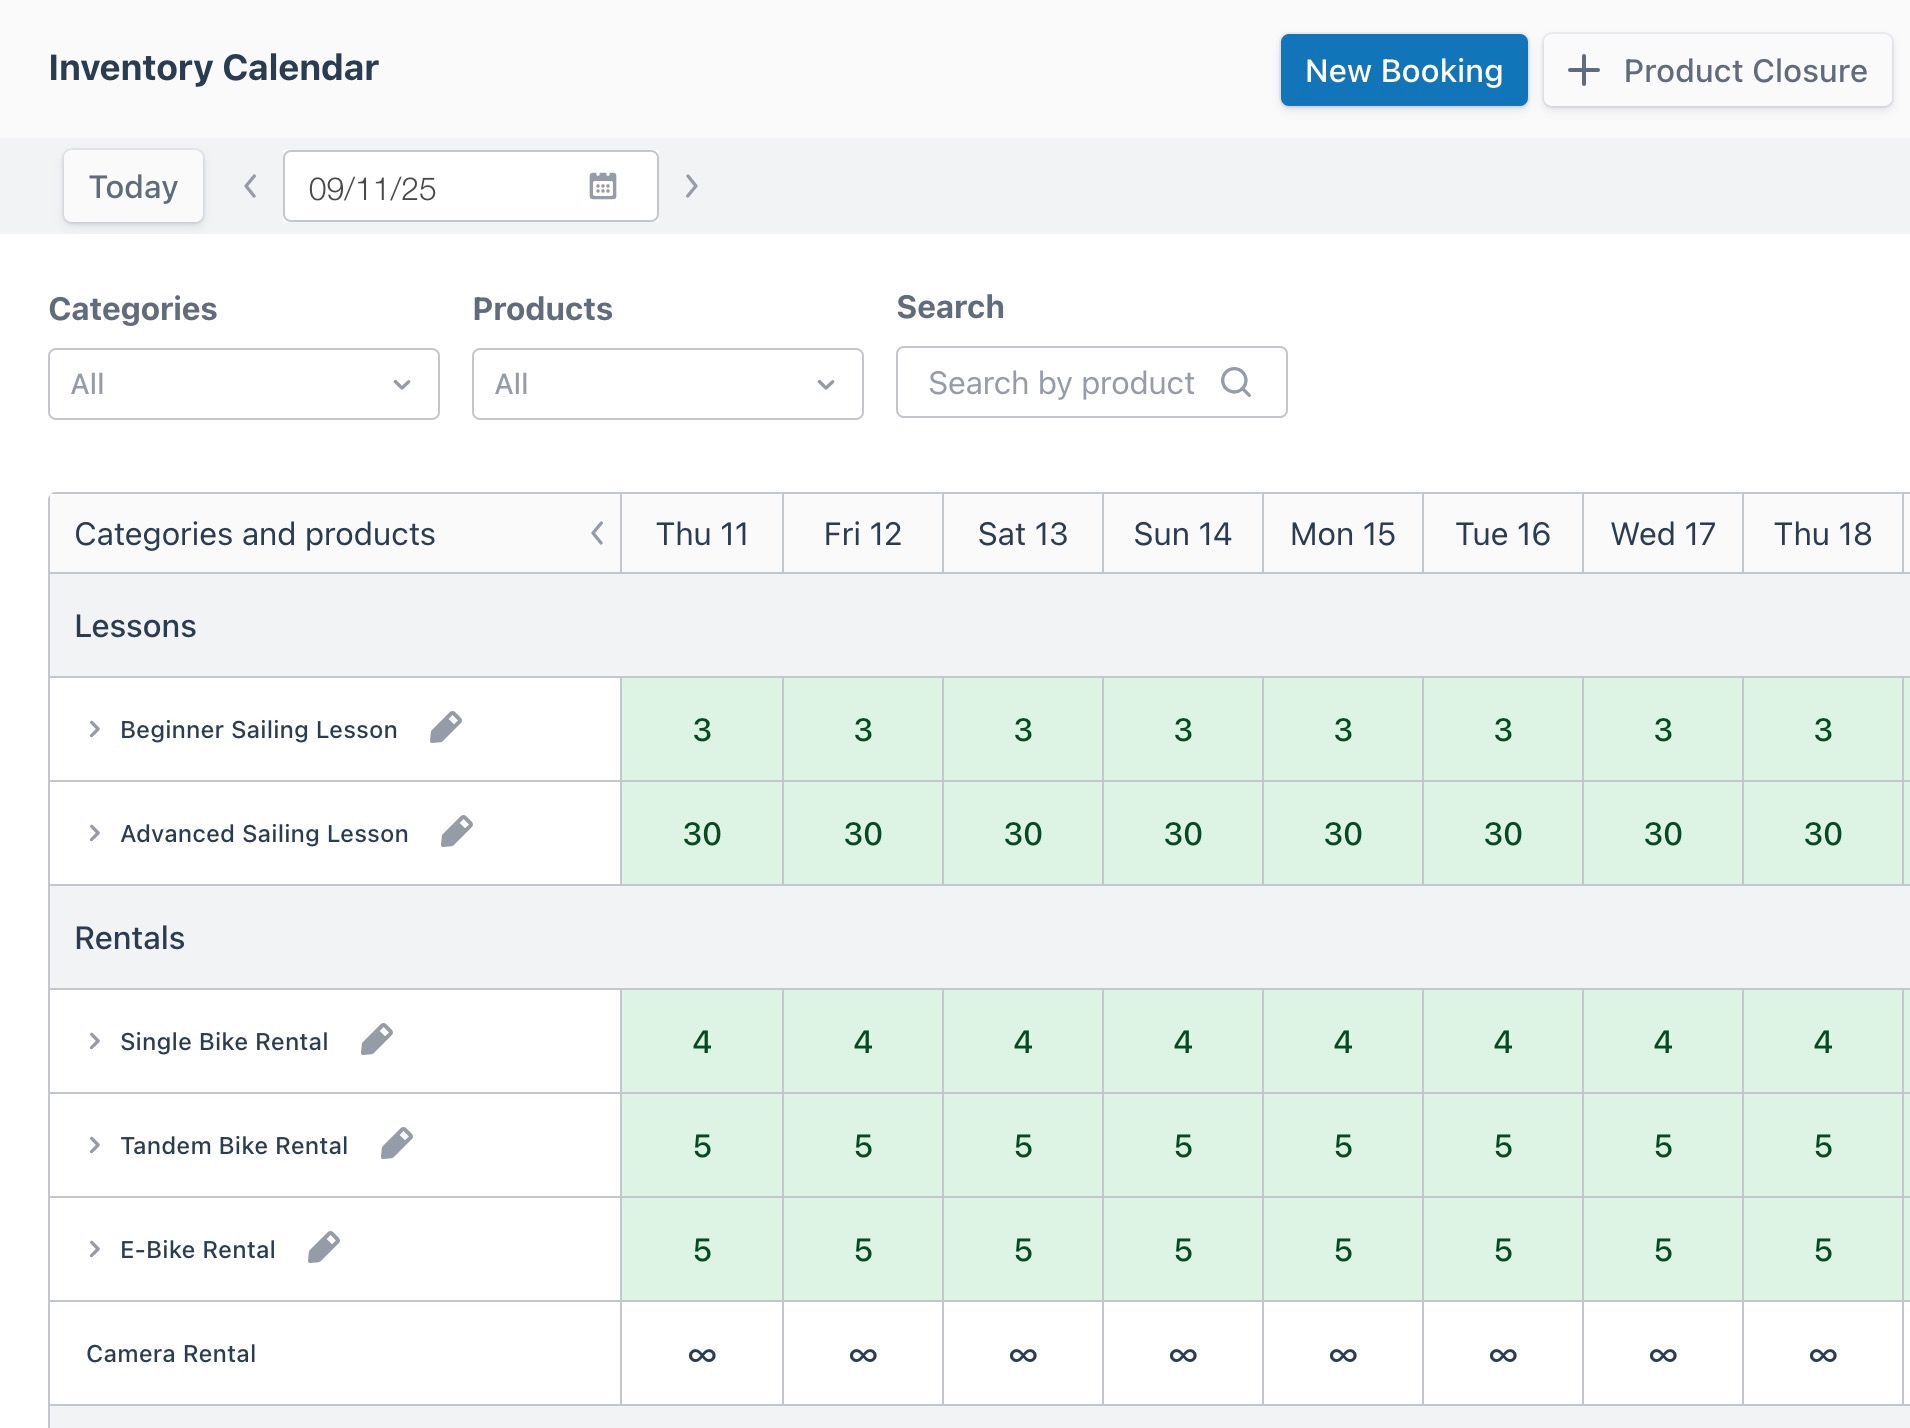The height and width of the screenshot is (1428, 1910).
Task: Select the Thu 11 column header
Action: point(702,533)
